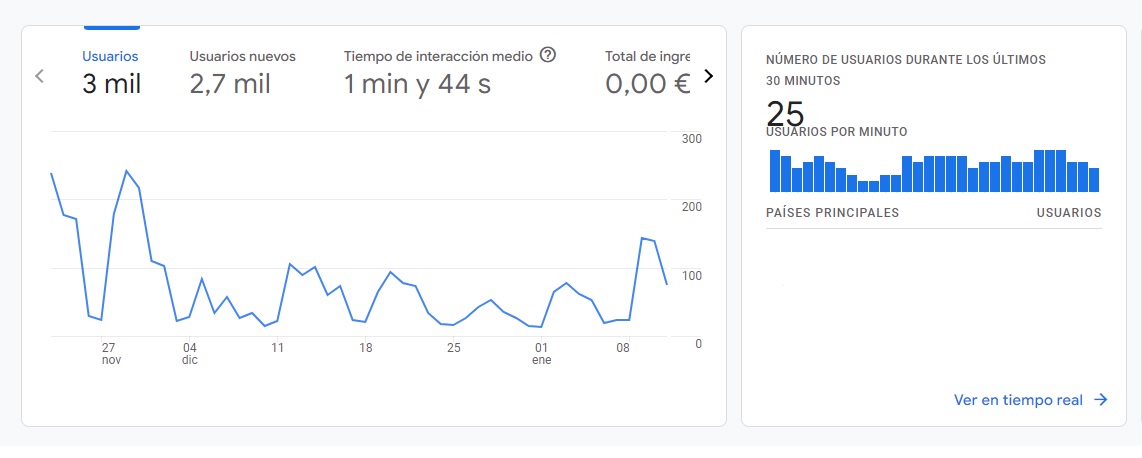
Task: Click the Países principales column header
Action: point(832,213)
